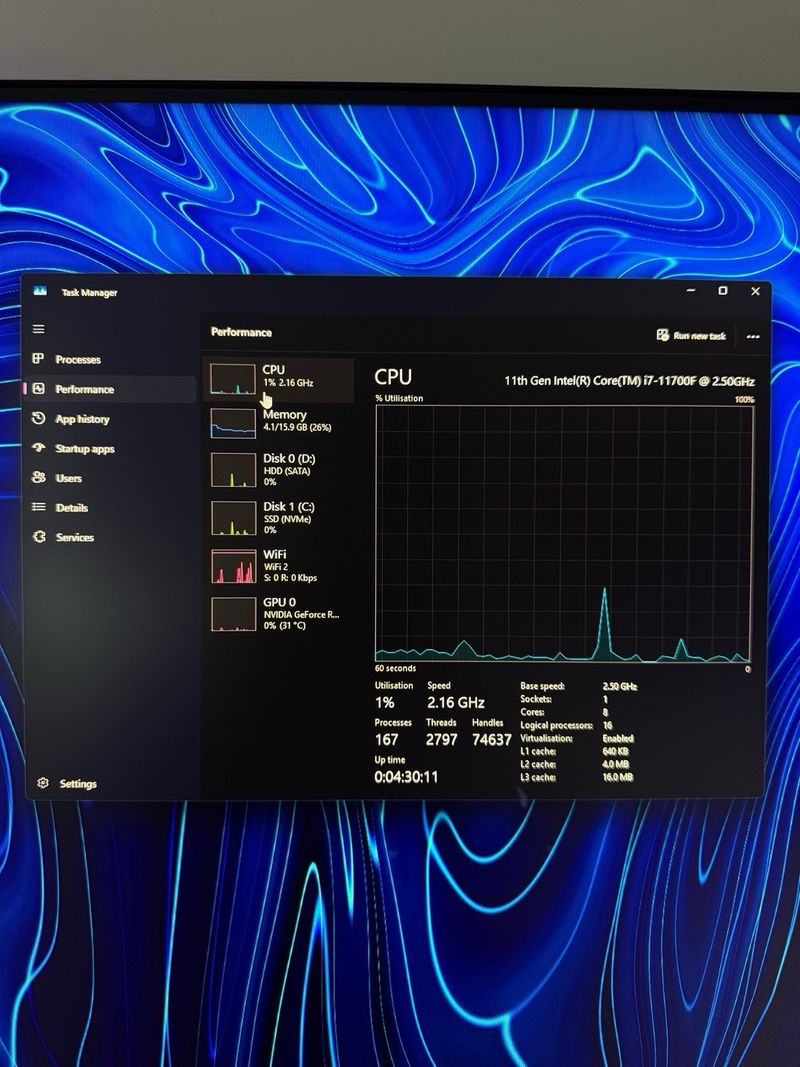Select the GPU 0 mini graph thumbnail
The width and height of the screenshot is (800, 1067).
[x=233, y=614]
